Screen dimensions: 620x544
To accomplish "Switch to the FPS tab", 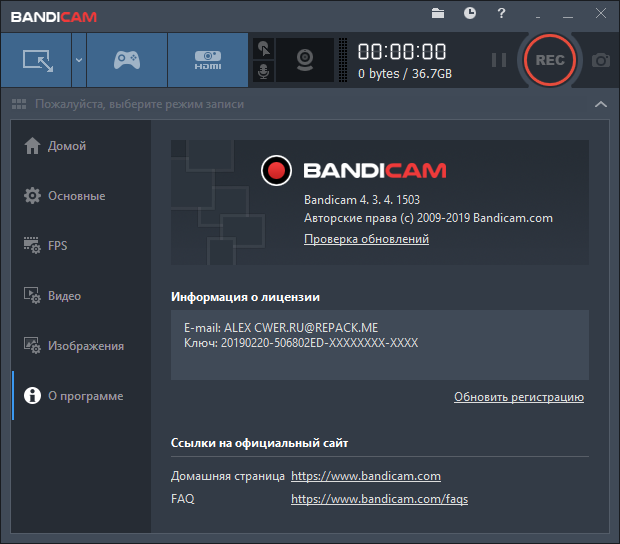I will [x=60, y=246].
